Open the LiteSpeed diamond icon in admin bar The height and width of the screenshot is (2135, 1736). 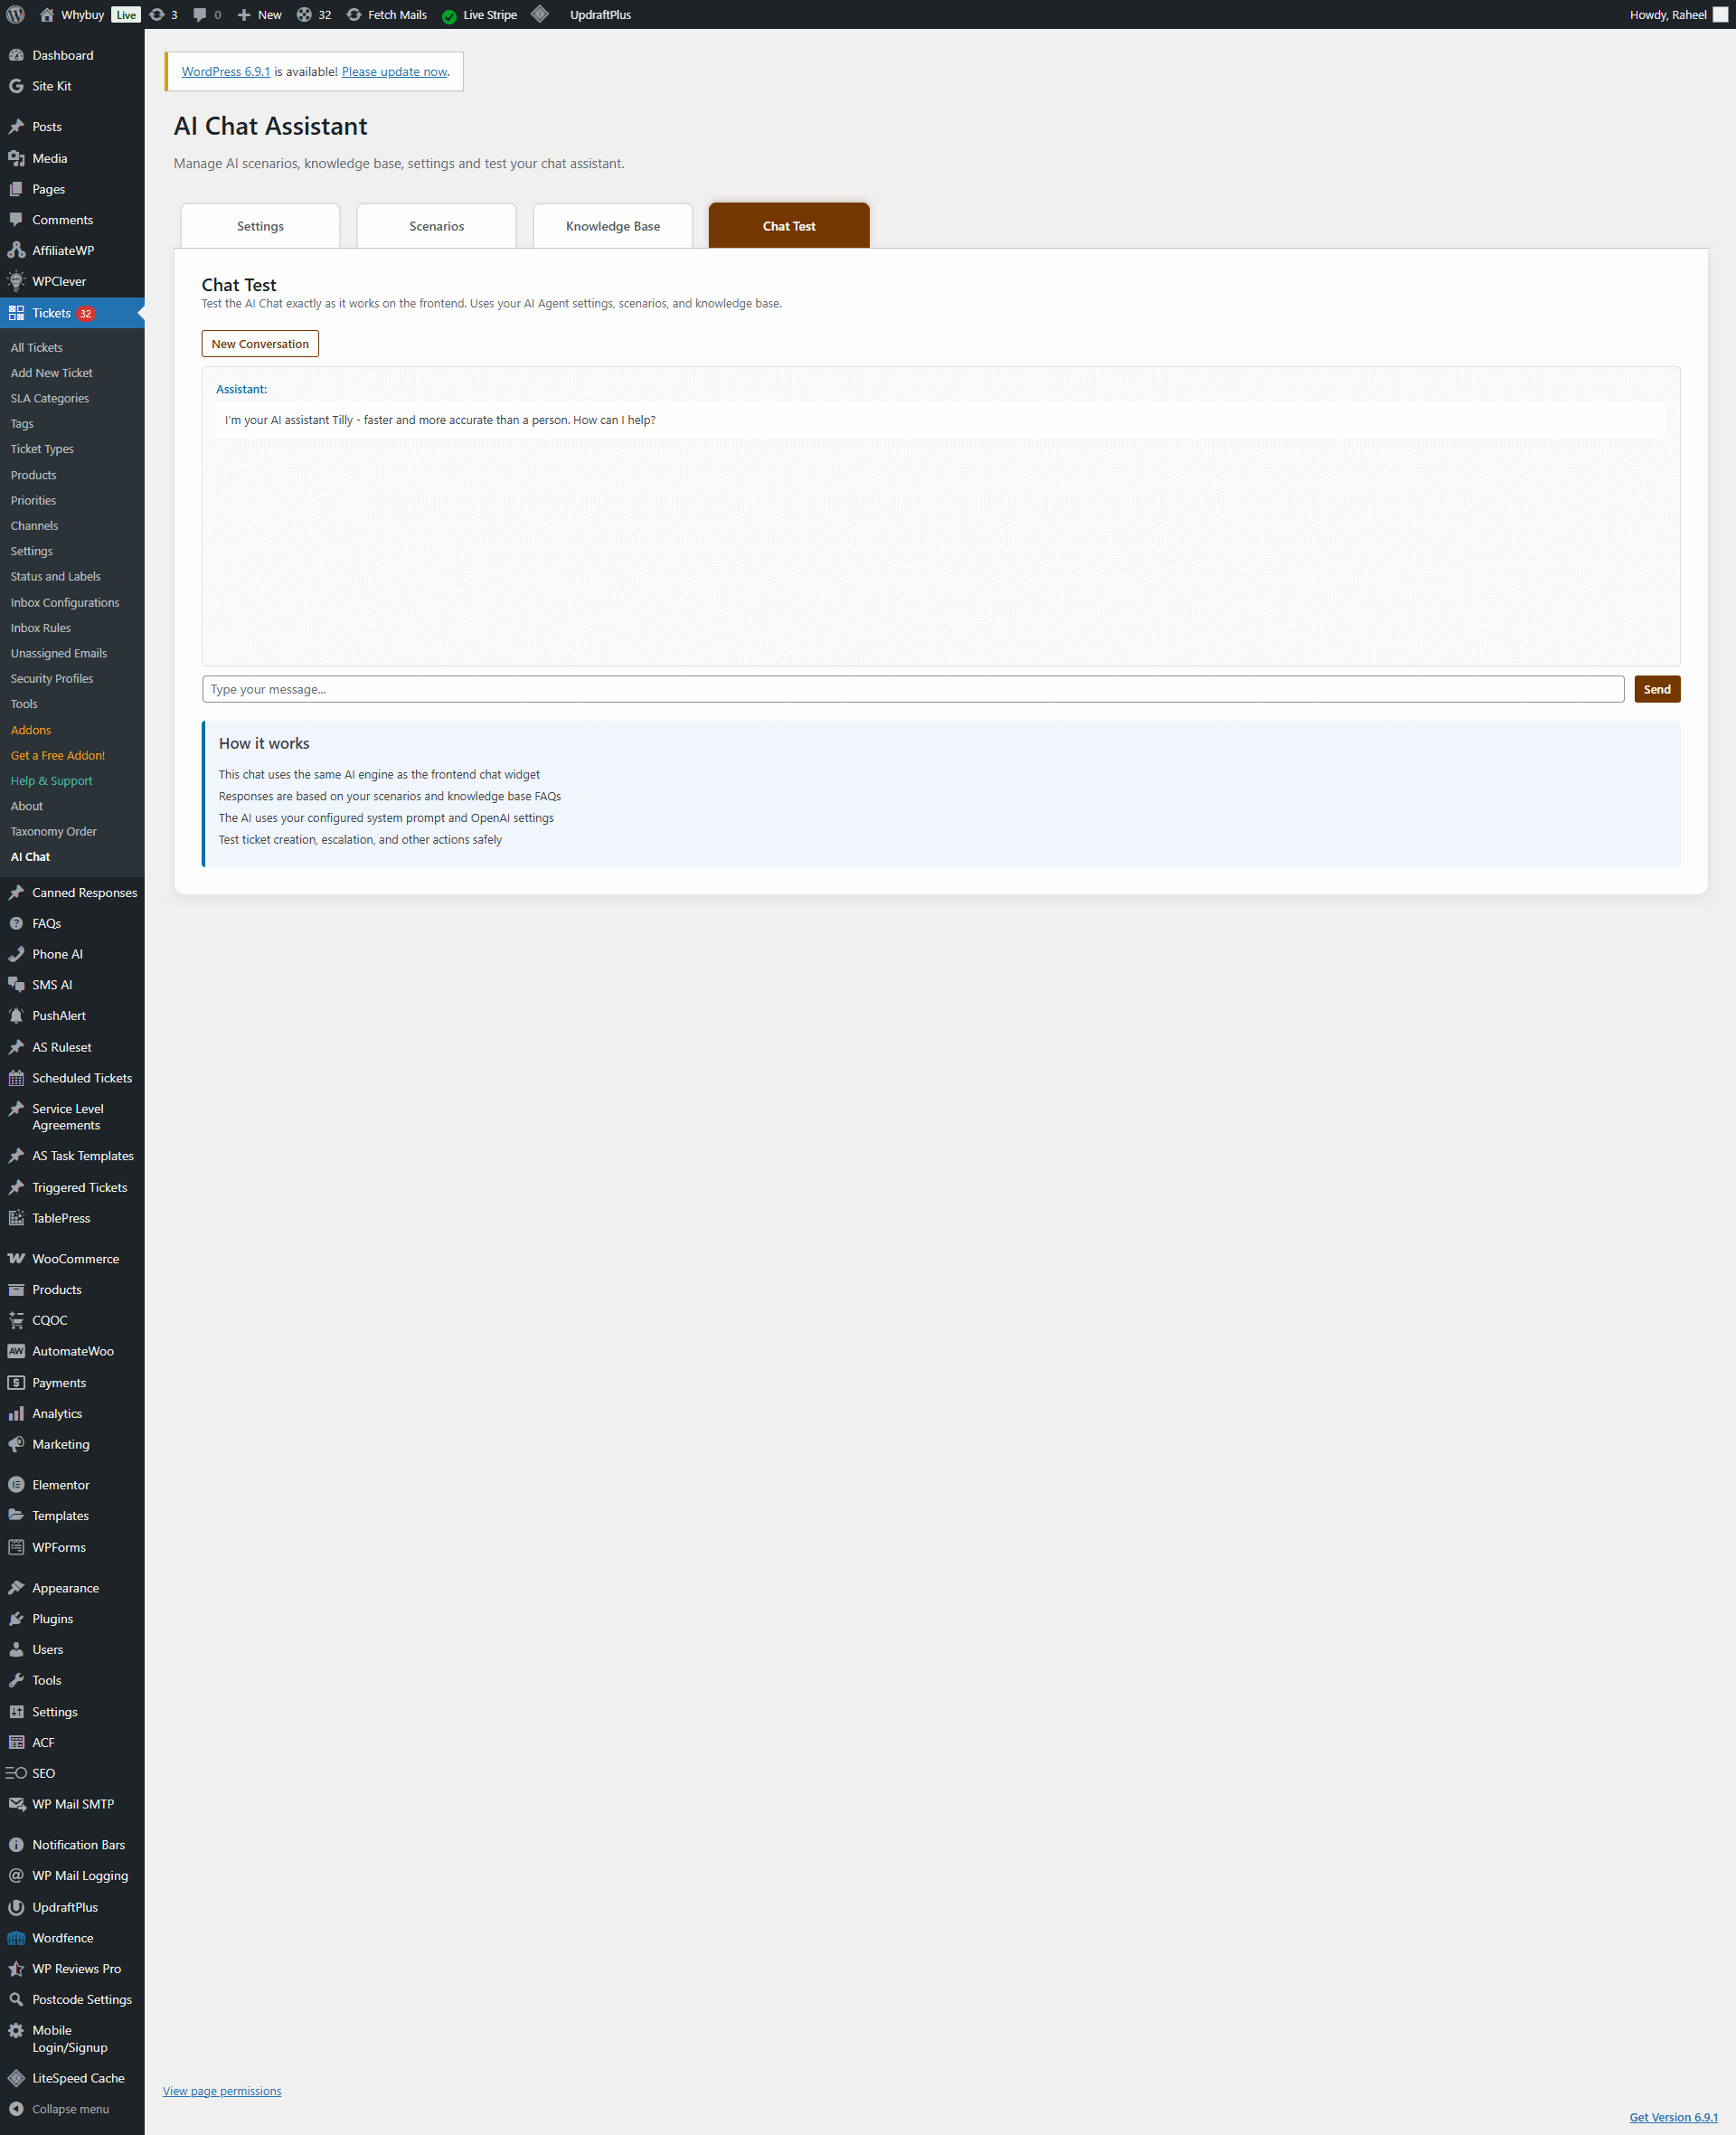tap(540, 14)
